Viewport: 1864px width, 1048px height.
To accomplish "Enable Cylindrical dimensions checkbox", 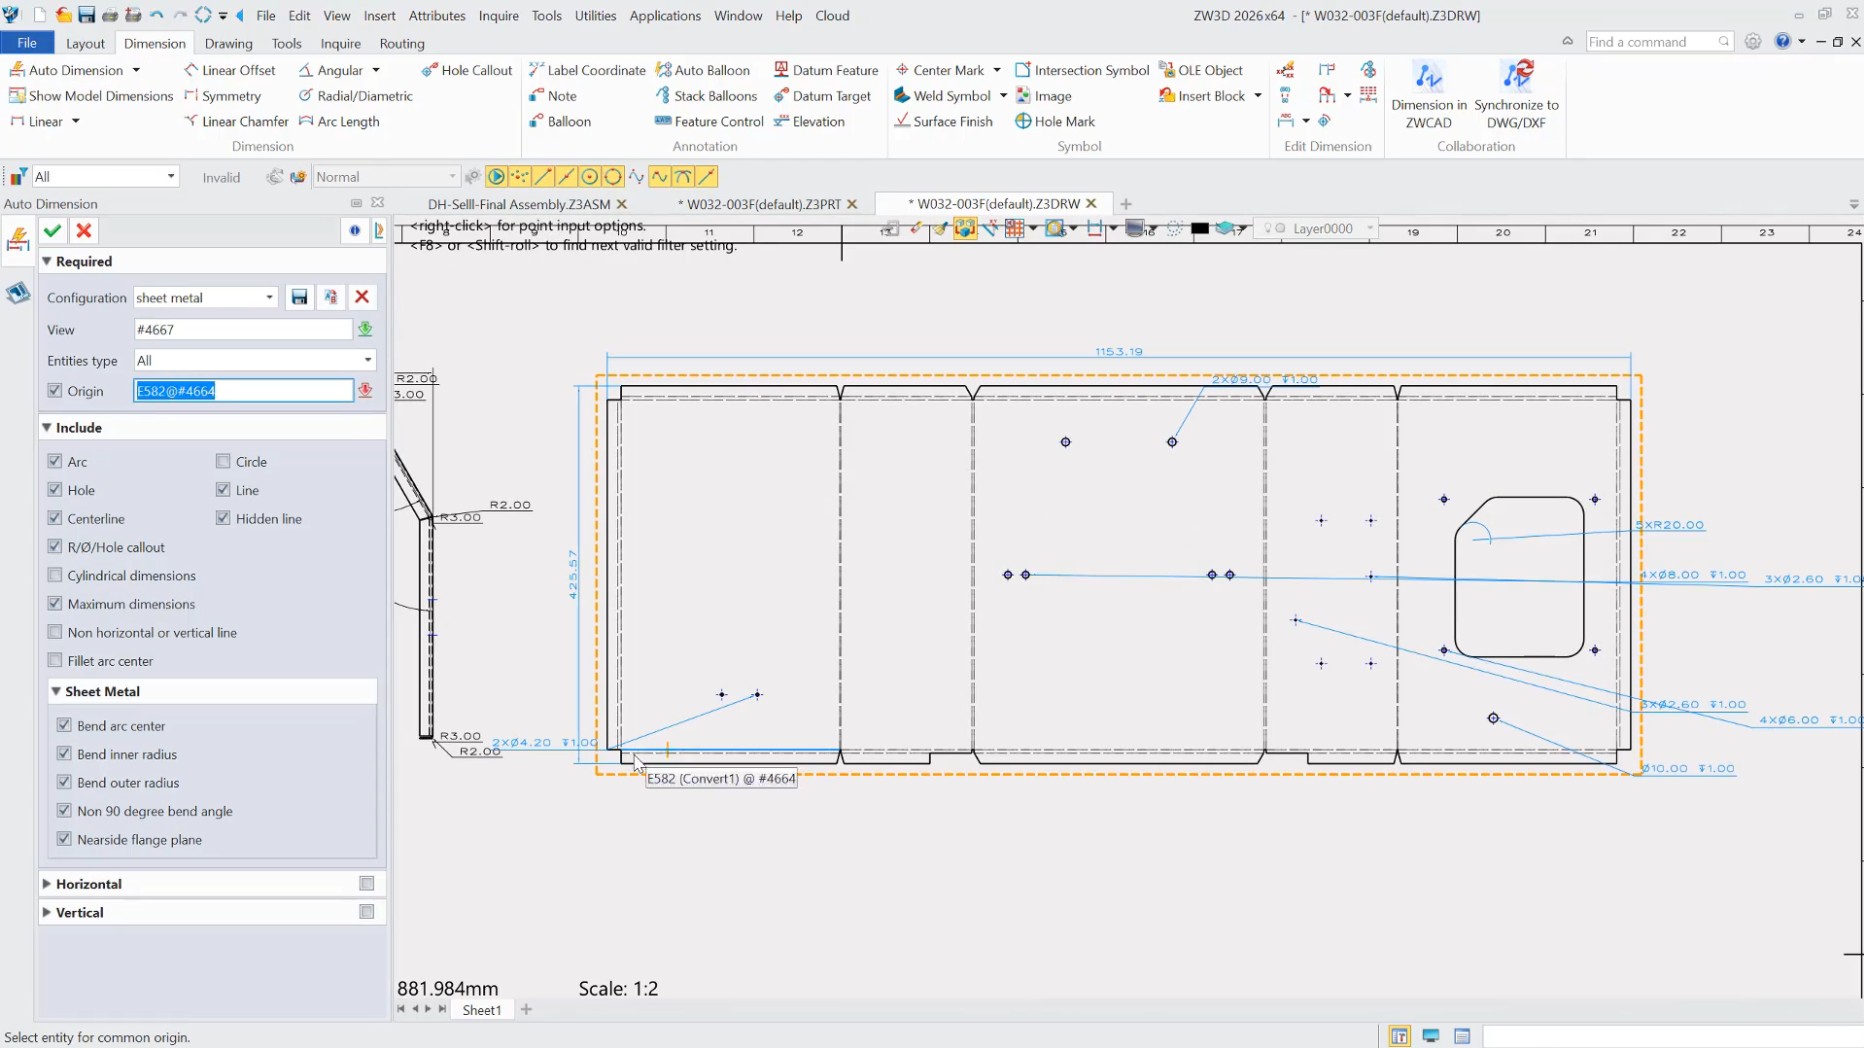I will click(55, 575).
